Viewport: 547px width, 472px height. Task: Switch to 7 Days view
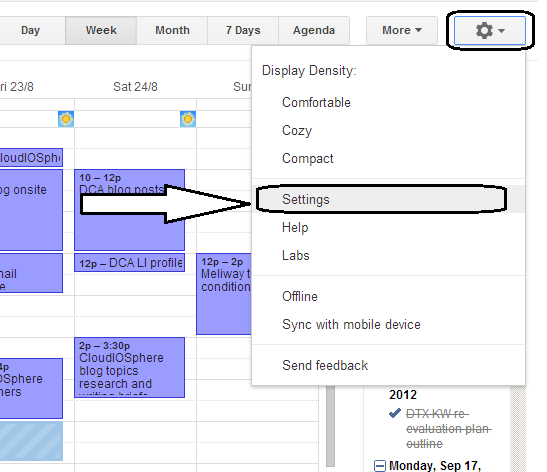pos(243,30)
